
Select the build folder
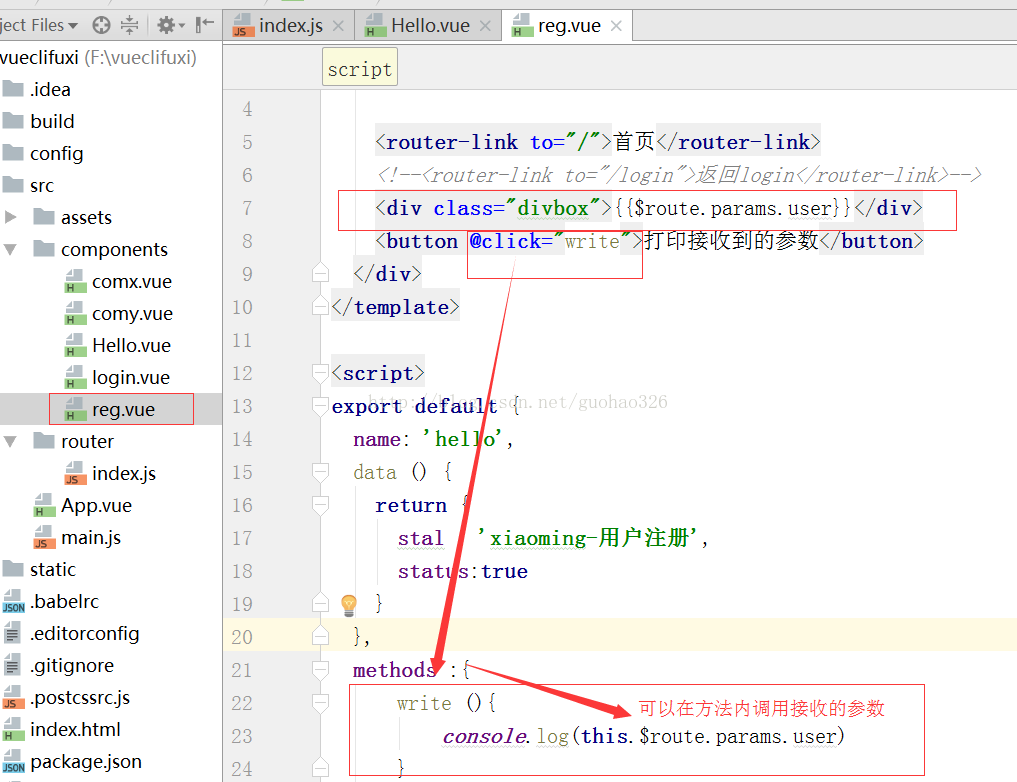tap(39, 121)
